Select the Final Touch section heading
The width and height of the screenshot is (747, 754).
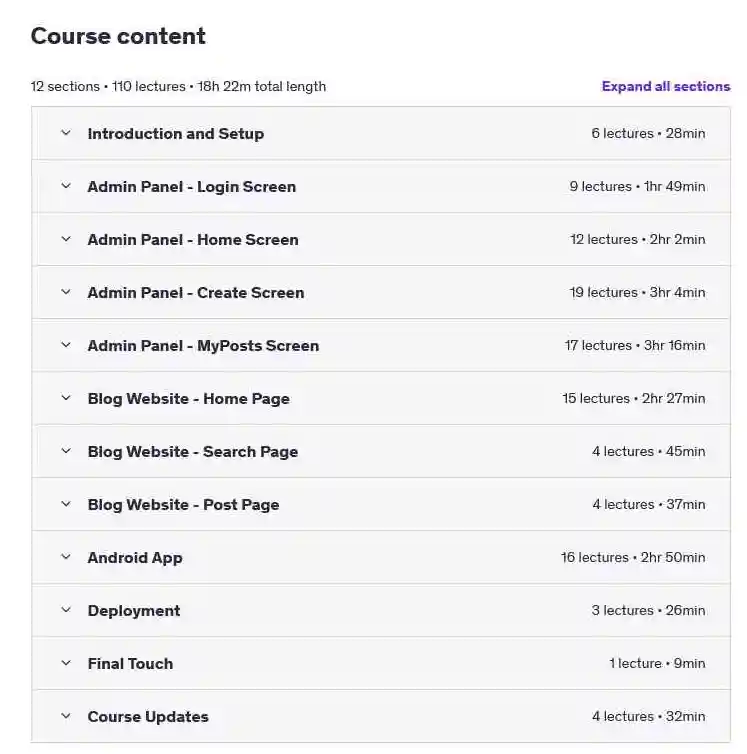click(x=130, y=664)
